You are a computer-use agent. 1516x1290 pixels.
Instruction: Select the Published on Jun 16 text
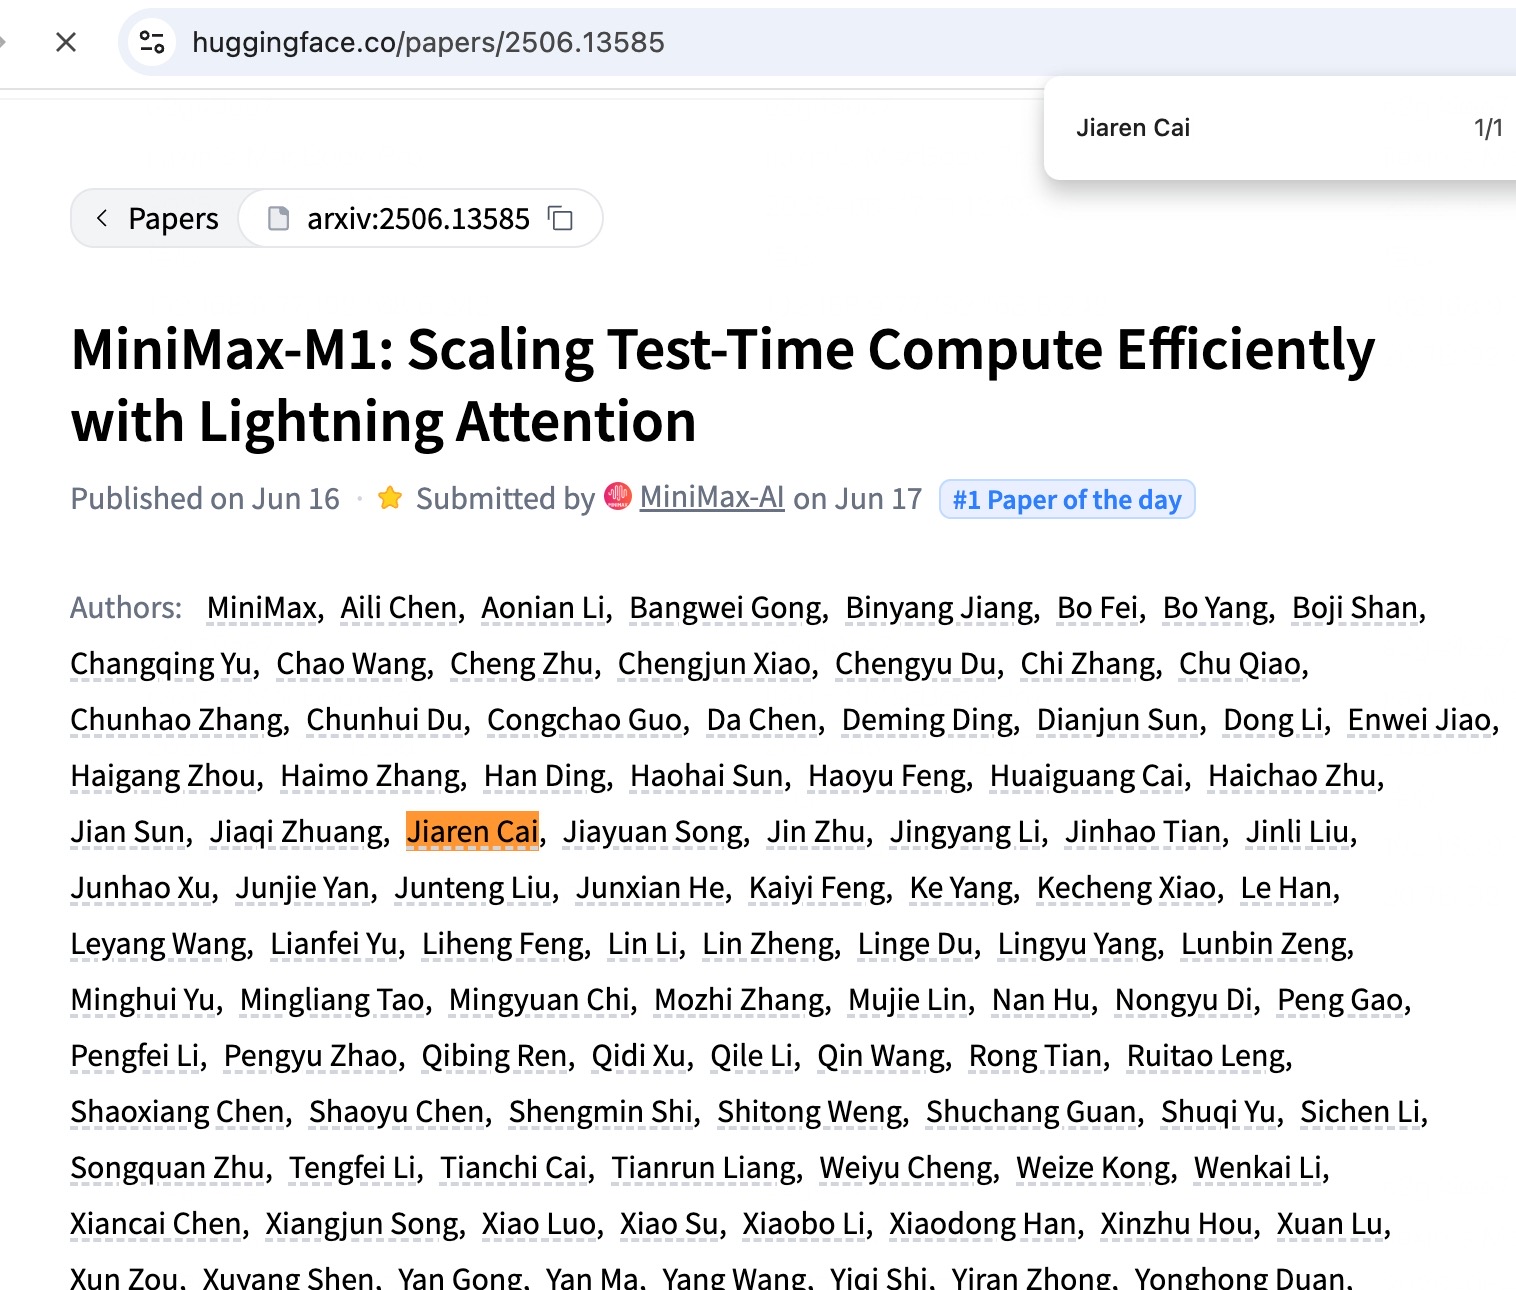(x=205, y=498)
